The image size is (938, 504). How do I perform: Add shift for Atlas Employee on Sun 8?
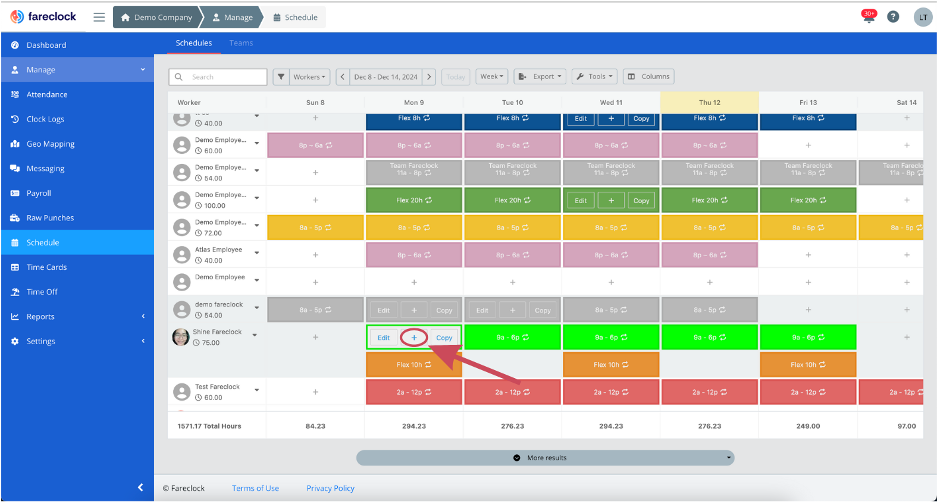(x=315, y=255)
